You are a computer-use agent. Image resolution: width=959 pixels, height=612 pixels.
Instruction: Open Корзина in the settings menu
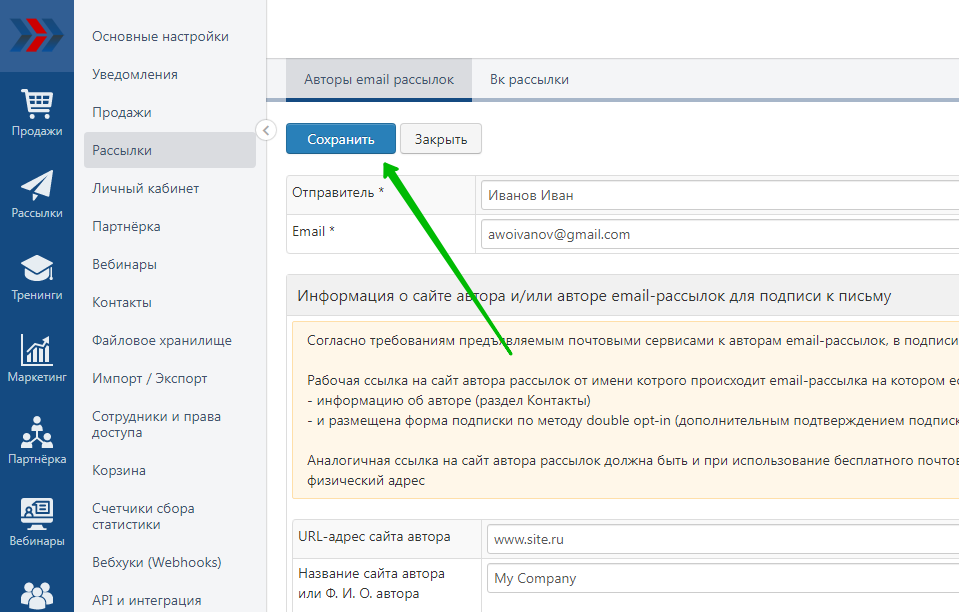click(119, 471)
